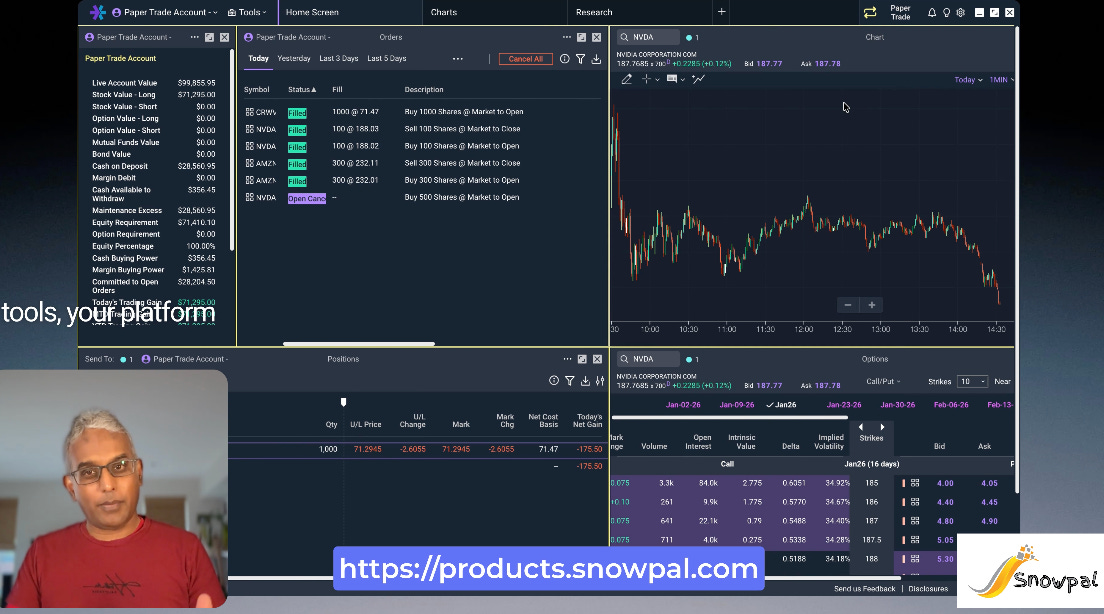Sort orders by Symbol column header
The width and height of the screenshot is (1104, 614).
point(256,89)
